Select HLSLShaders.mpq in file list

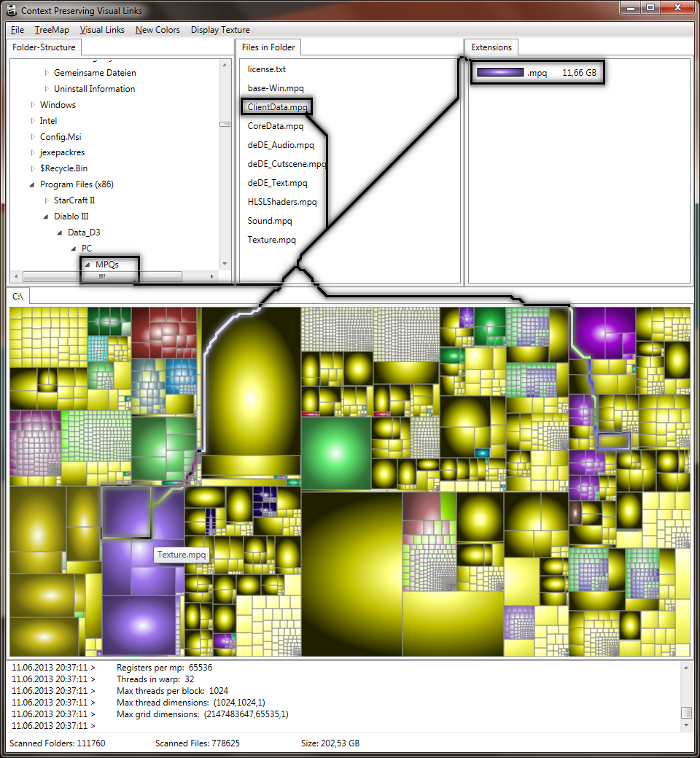282,202
